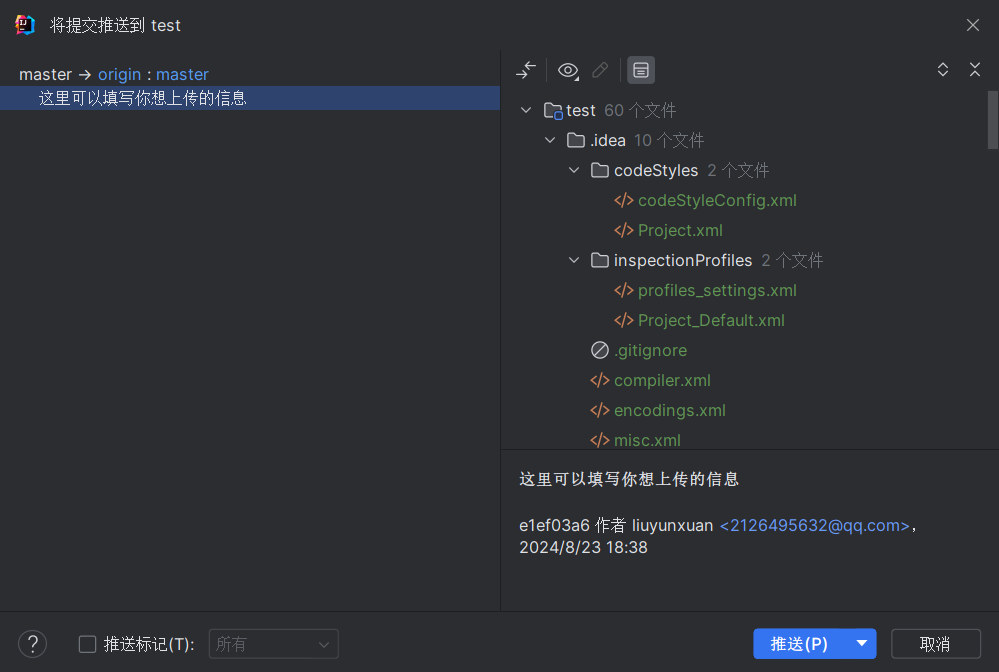Click the collapse all icon
Screen dimensions: 999x672
[975, 70]
